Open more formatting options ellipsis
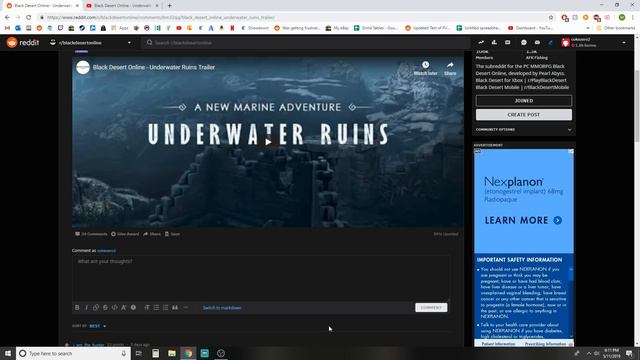 pos(185,307)
